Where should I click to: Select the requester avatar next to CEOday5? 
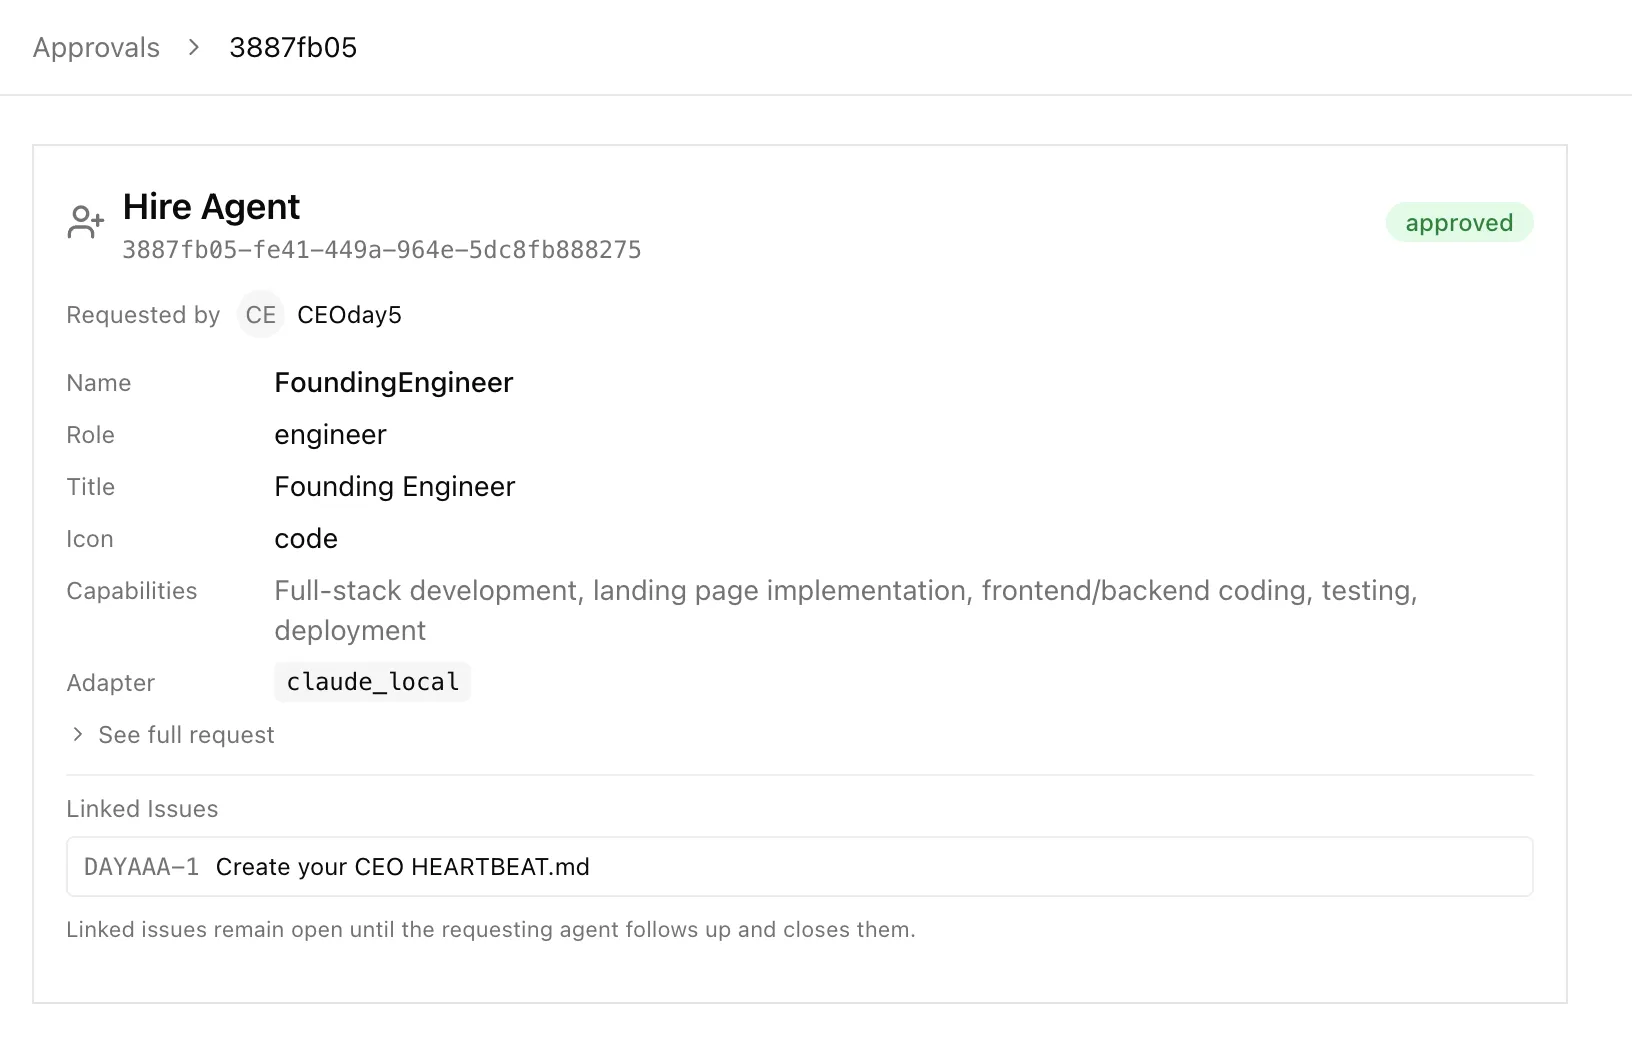point(260,315)
